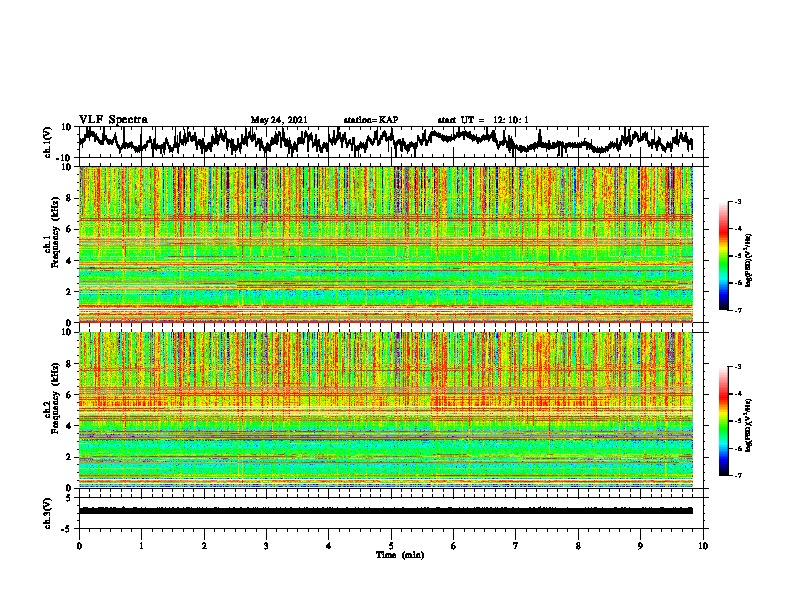Image resolution: width=792 pixels, height=612 pixels.
Task: Click the ch.1 PSD color scale bar
Action: coord(723,256)
